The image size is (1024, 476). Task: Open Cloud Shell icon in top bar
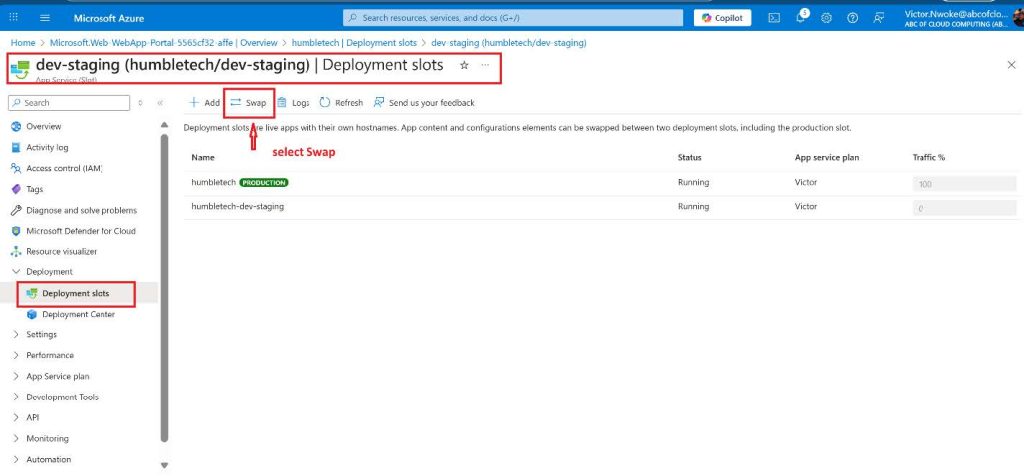[x=774, y=18]
